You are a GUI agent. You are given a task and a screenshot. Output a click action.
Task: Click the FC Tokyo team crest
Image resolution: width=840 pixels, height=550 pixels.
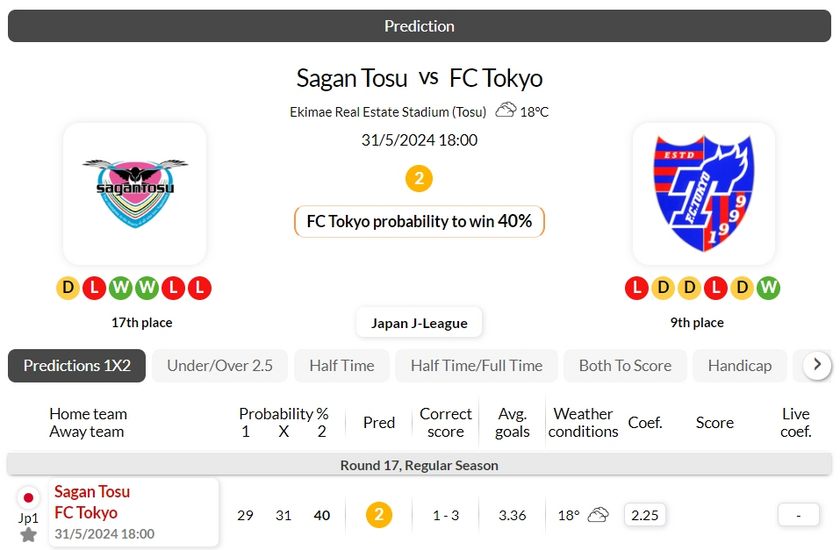pyautogui.click(x=703, y=192)
